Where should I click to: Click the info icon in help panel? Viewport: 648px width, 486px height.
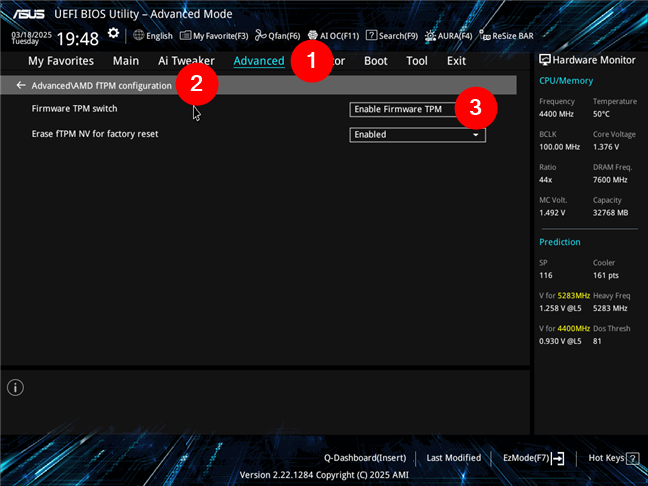point(15,388)
